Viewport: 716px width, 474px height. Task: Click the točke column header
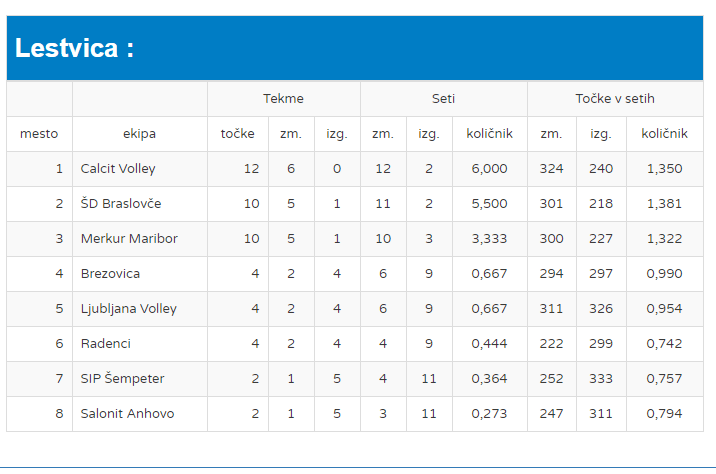[x=238, y=133]
